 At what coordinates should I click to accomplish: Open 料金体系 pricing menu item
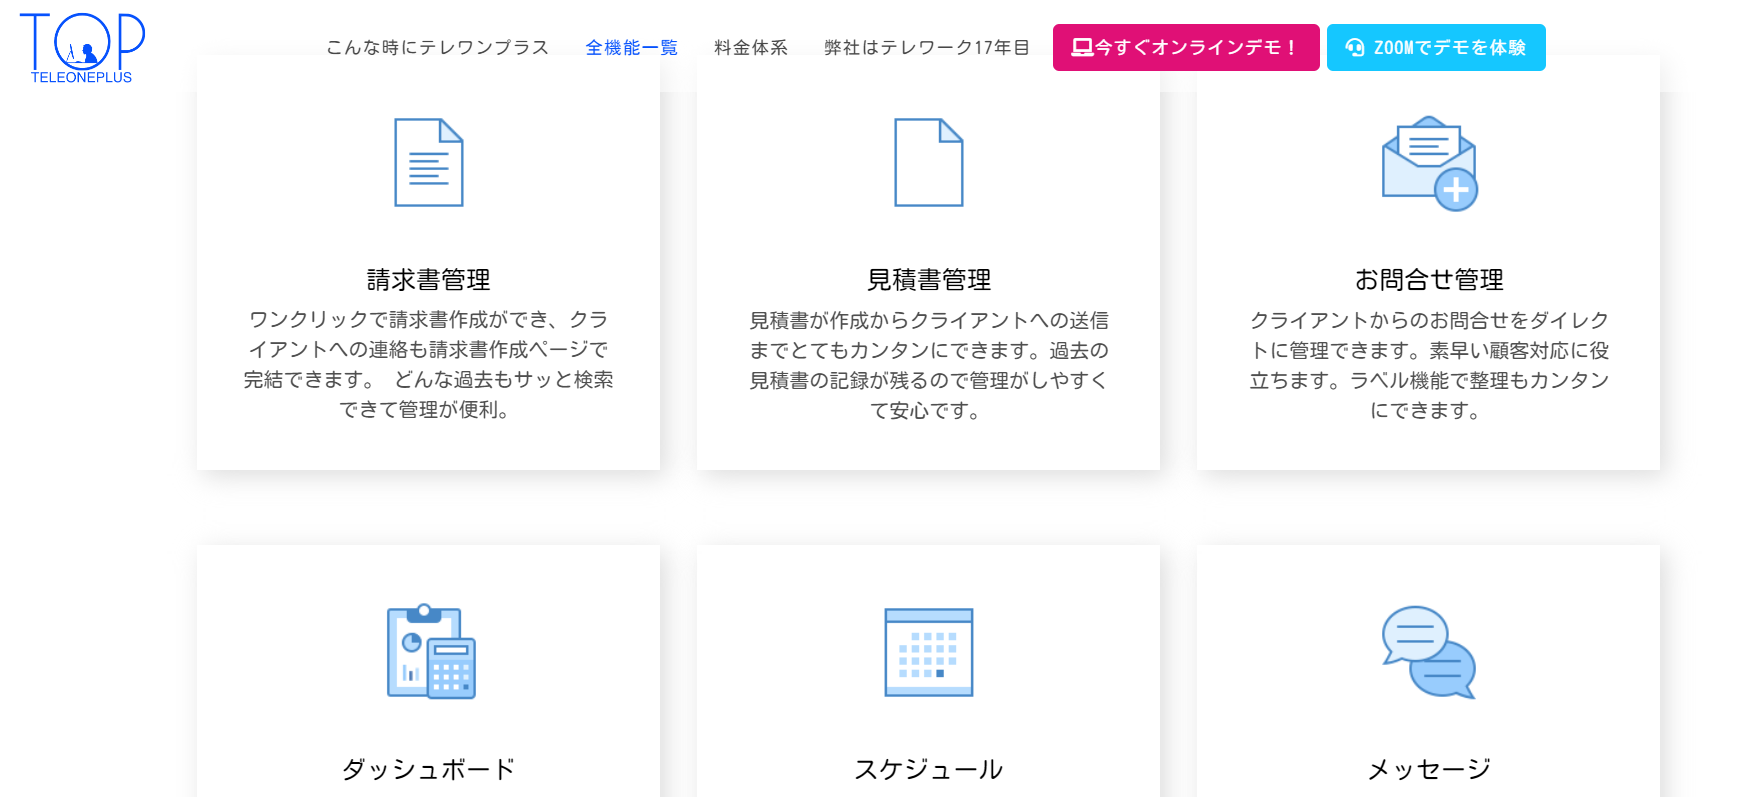point(751,47)
